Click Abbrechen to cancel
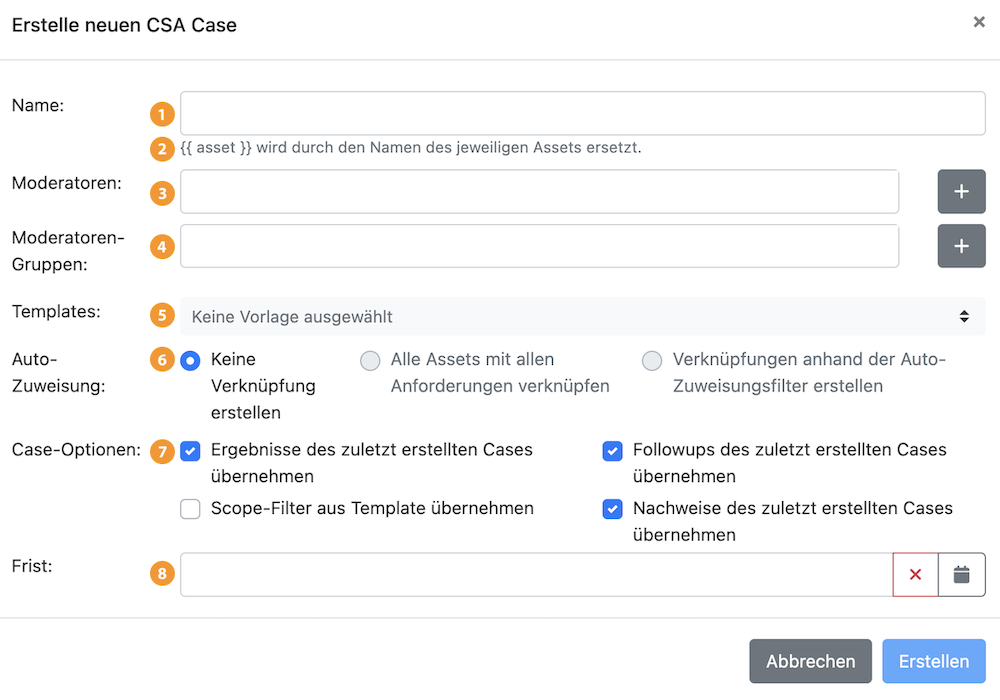Viewport: 1000px width, 700px height. 810,661
